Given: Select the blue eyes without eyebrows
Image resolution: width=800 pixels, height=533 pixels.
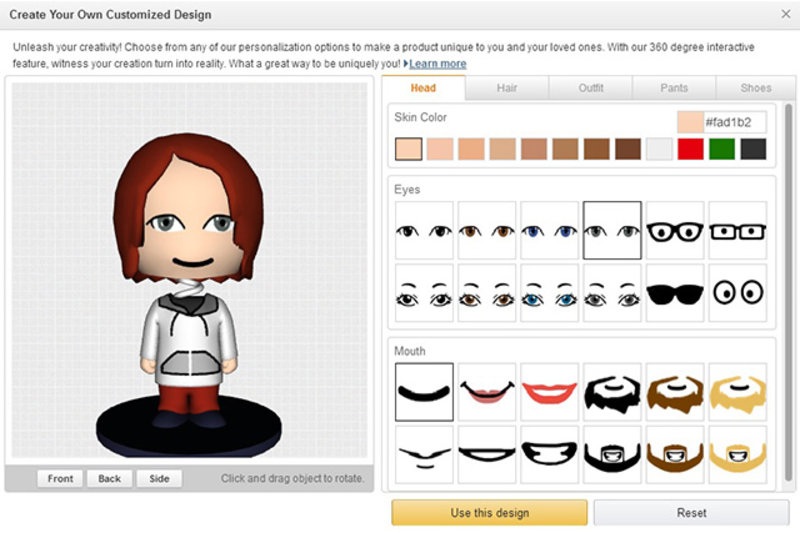Looking at the screenshot, I should point(549,231).
